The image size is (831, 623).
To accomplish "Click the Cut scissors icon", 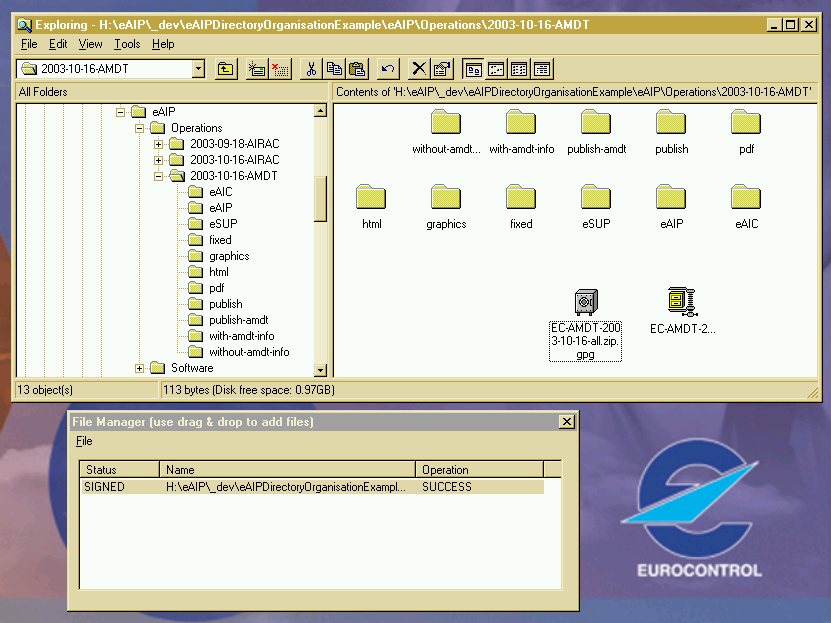I will coord(311,69).
